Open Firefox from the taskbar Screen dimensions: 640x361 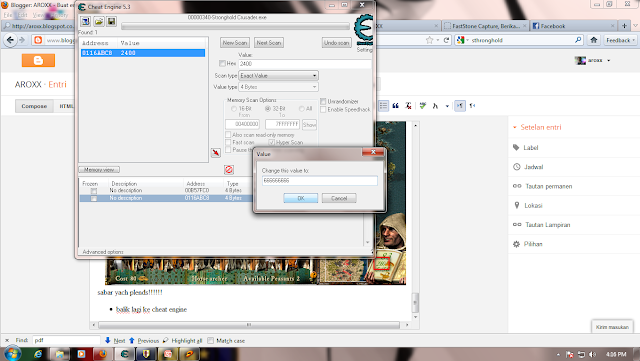coord(102,354)
